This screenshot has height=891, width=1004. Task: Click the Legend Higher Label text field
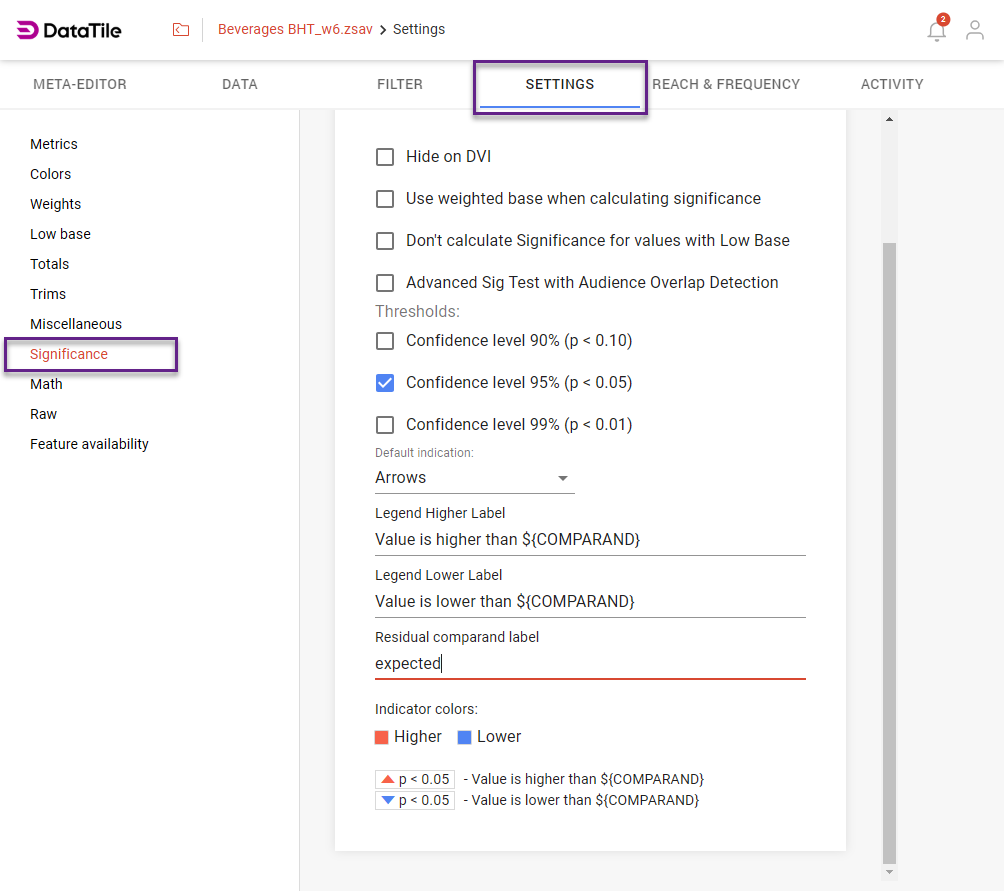[590, 540]
